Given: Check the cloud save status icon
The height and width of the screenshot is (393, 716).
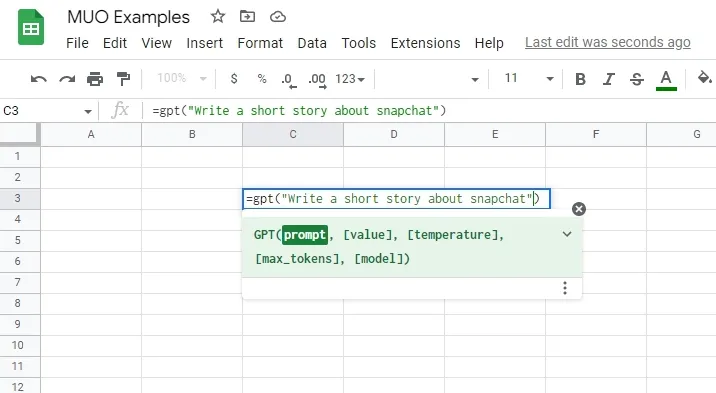Looking at the screenshot, I should (278, 17).
